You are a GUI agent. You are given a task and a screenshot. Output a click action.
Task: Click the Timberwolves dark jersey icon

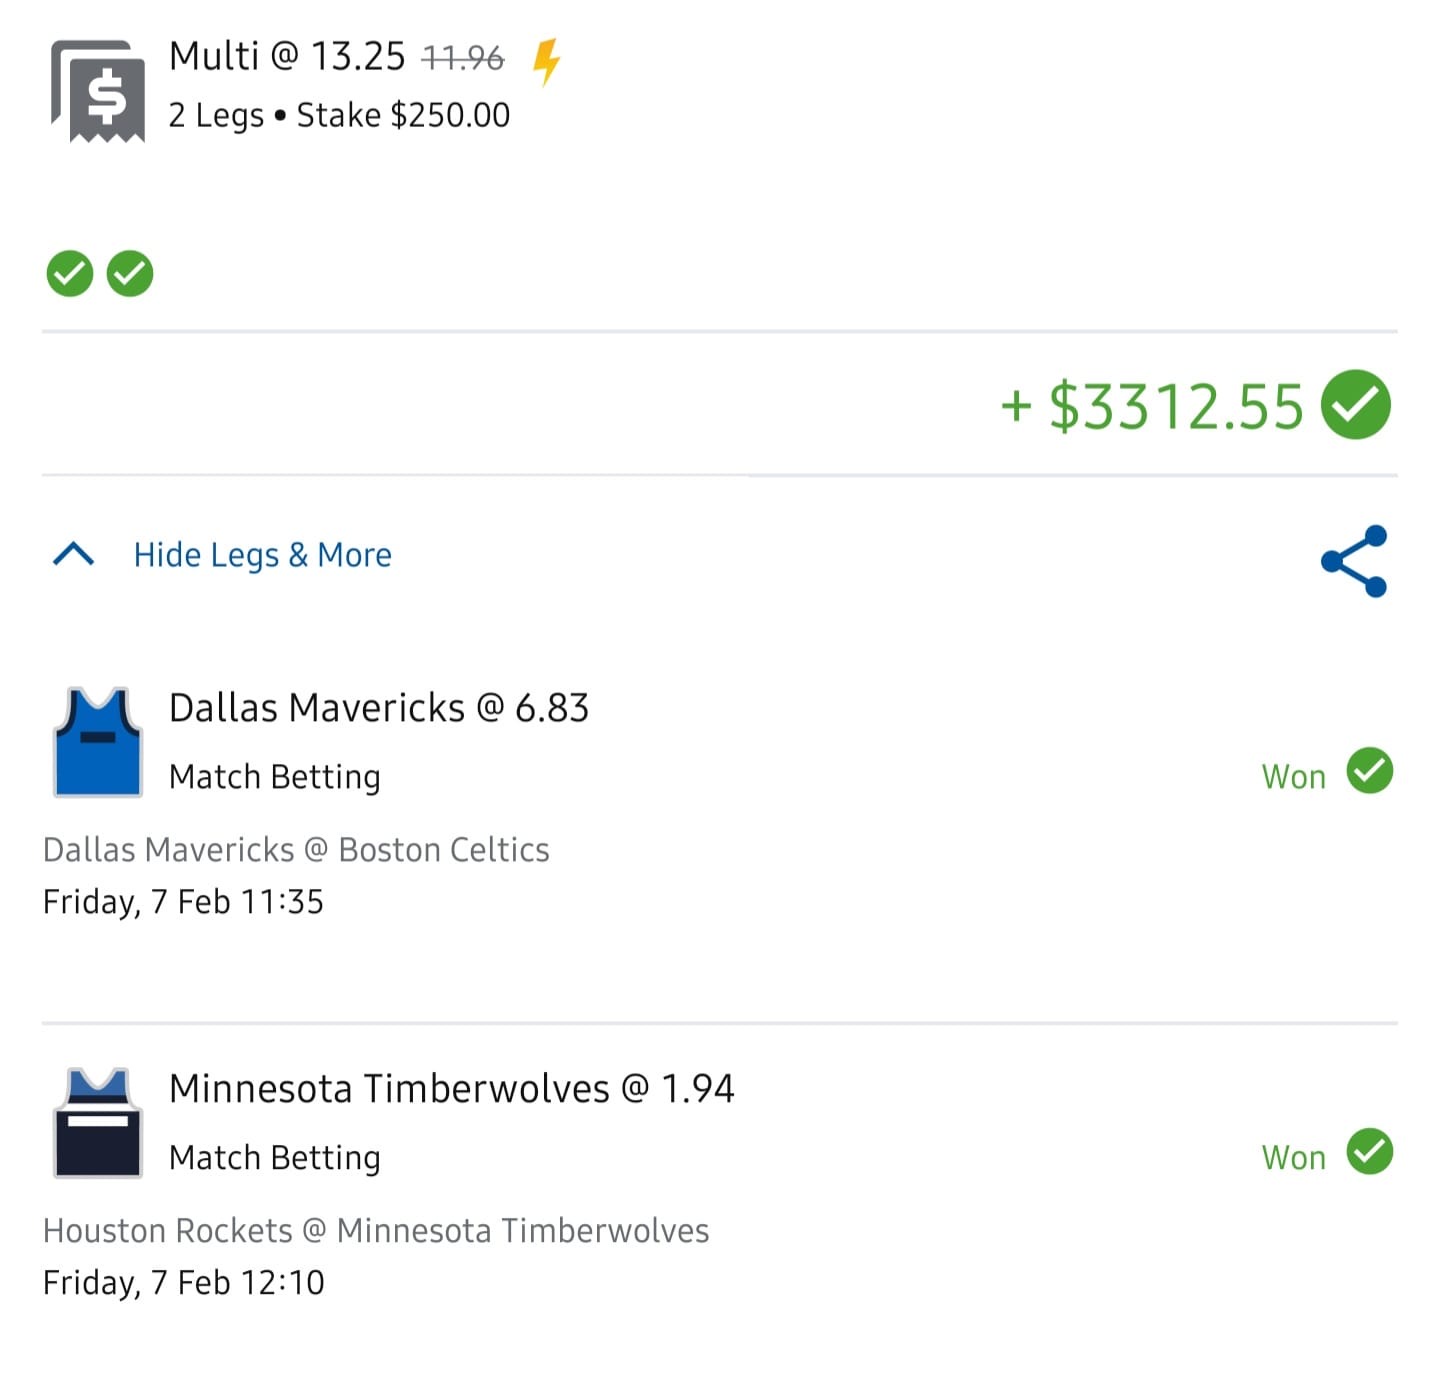point(97,1122)
